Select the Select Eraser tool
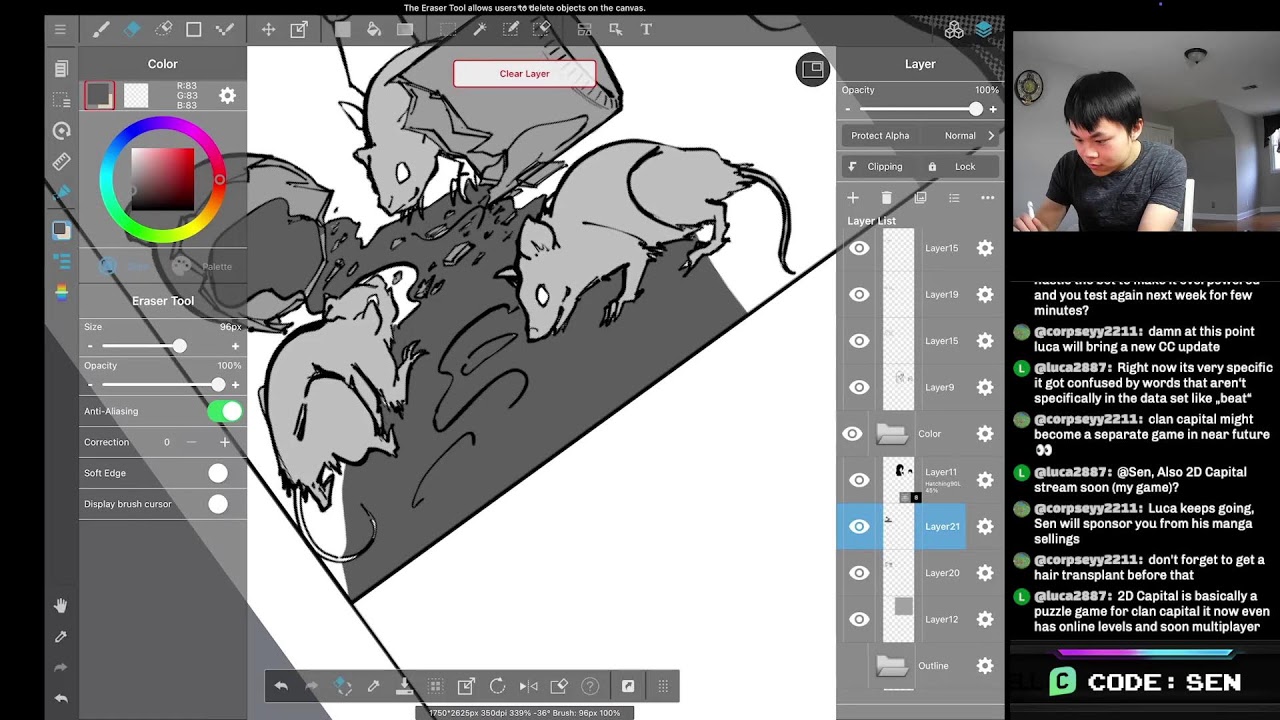Viewport: 1280px width, 720px height. (x=542, y=30)
